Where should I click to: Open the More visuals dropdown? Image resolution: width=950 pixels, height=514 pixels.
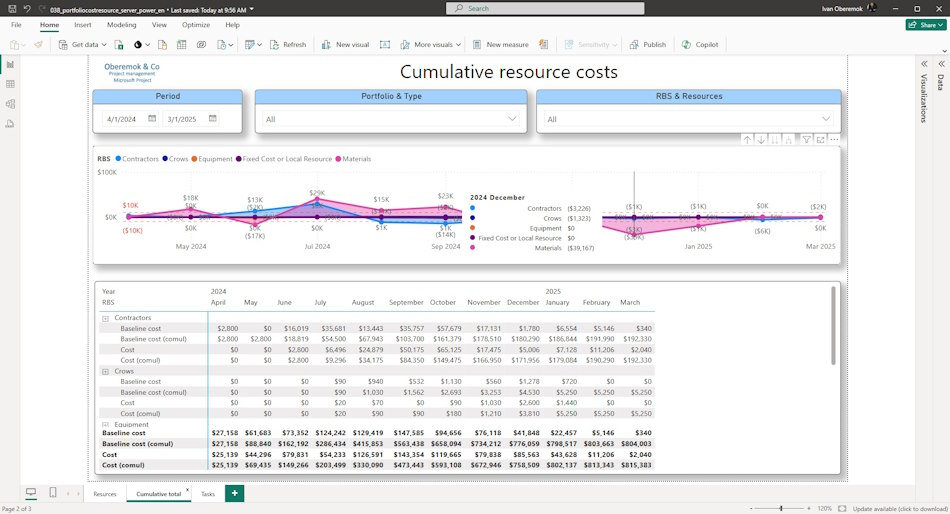click(x=430, y=45)
